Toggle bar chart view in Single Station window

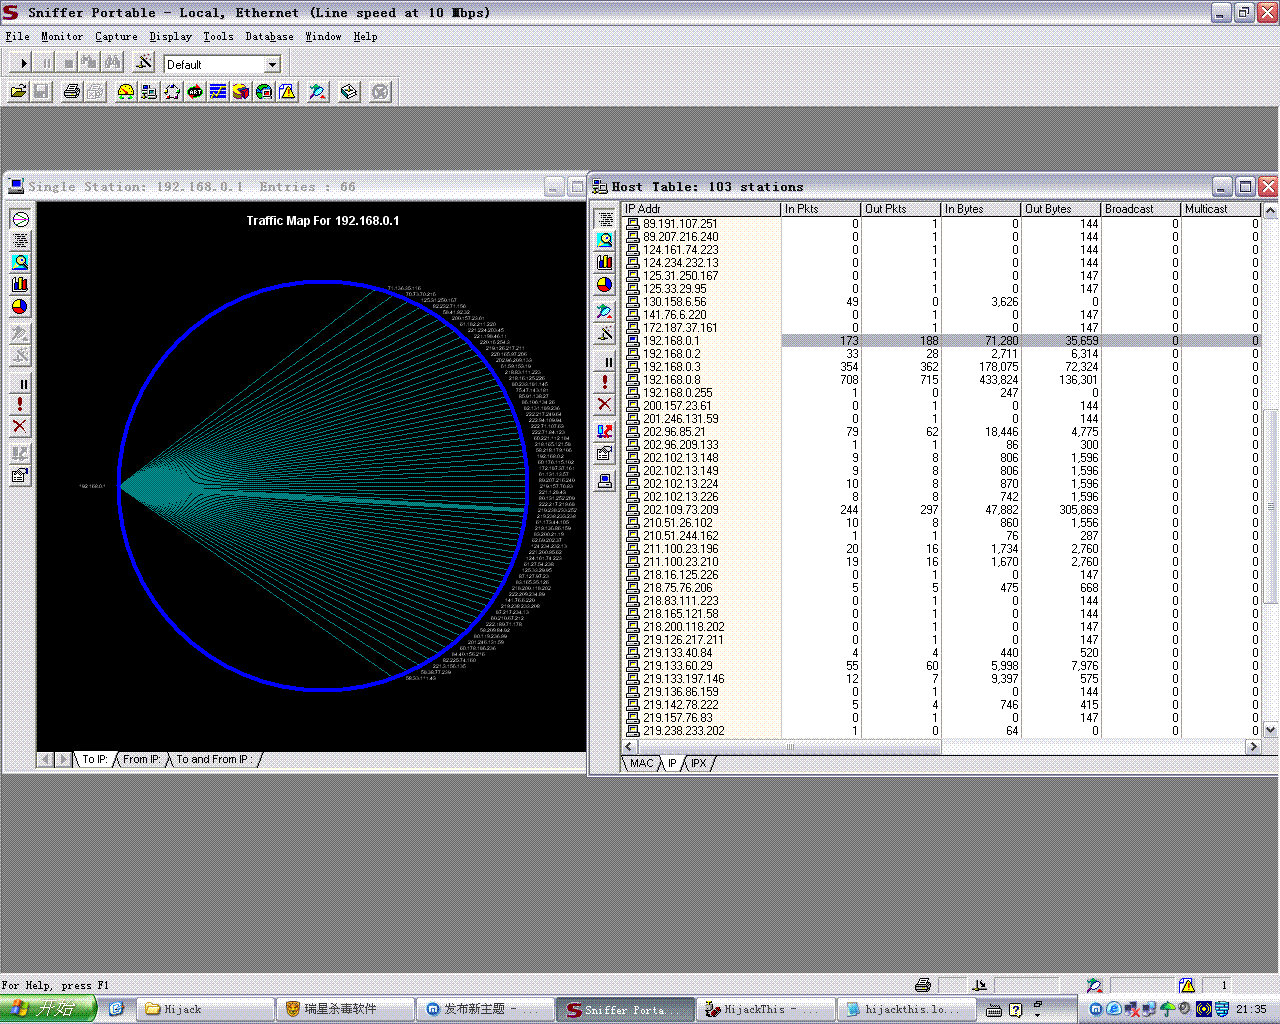tap(20, 285)
